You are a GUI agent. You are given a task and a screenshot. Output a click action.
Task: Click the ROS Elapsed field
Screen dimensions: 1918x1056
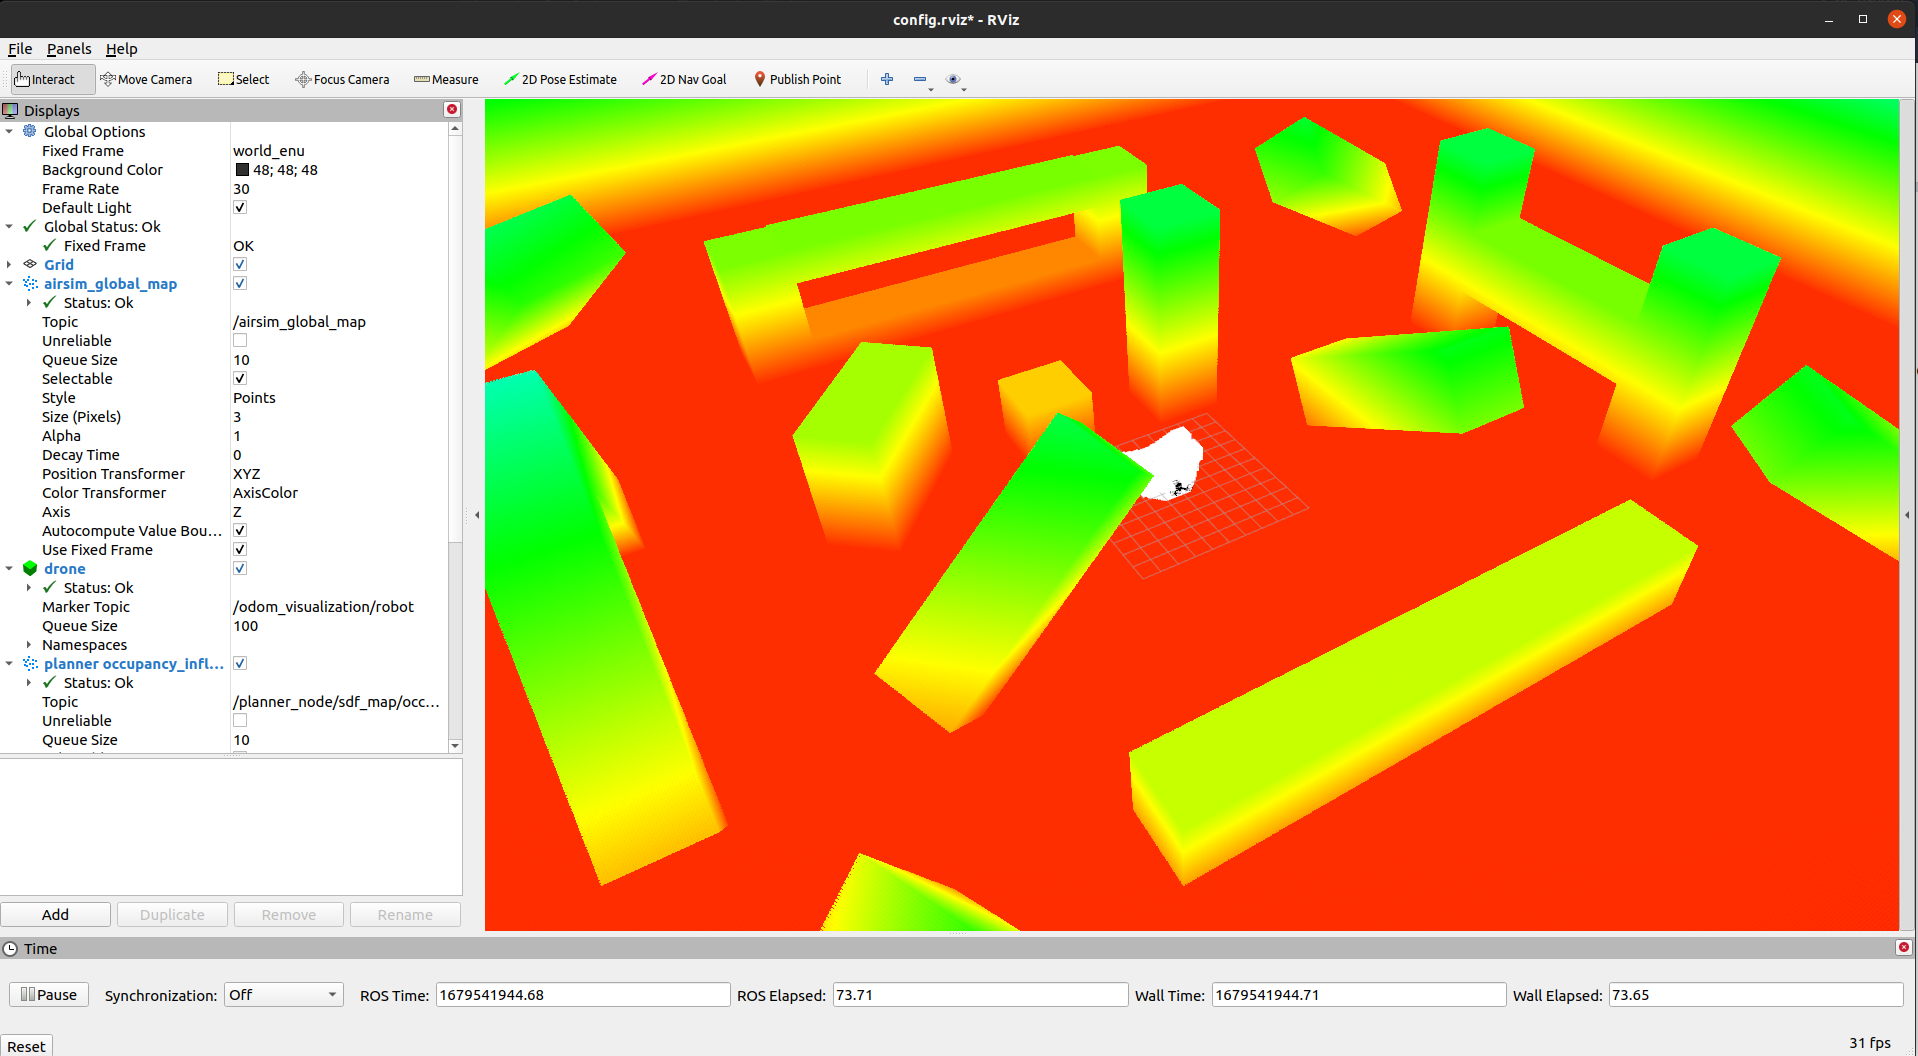click(x=980, y=994)
